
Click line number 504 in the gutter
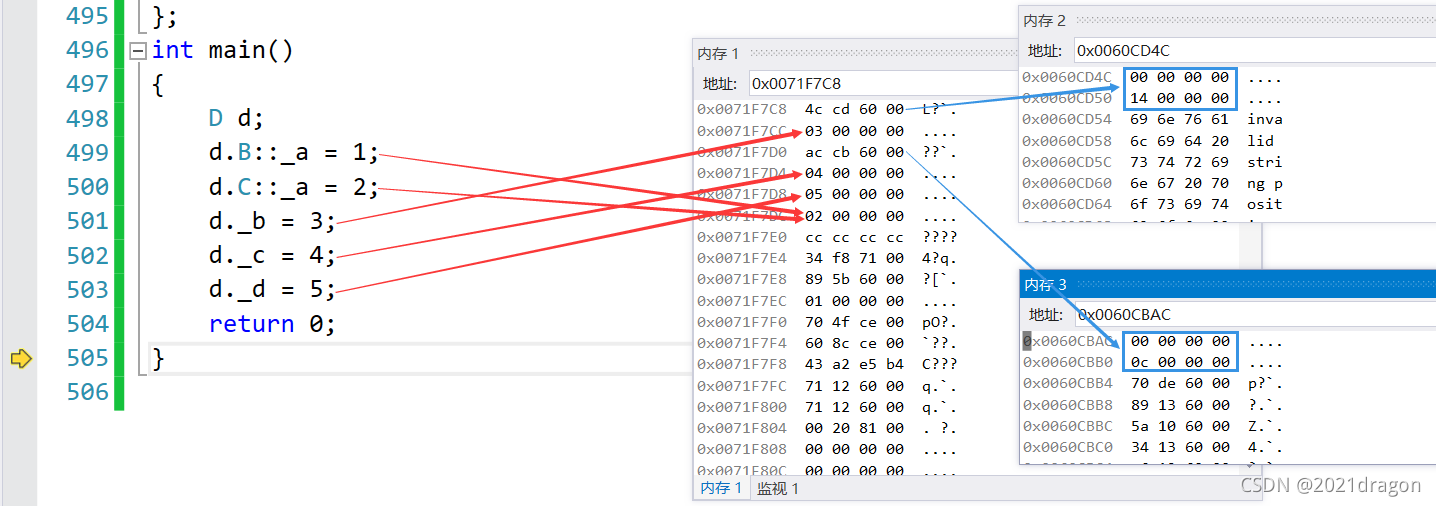pyautogui.click(x=87, y=324)
